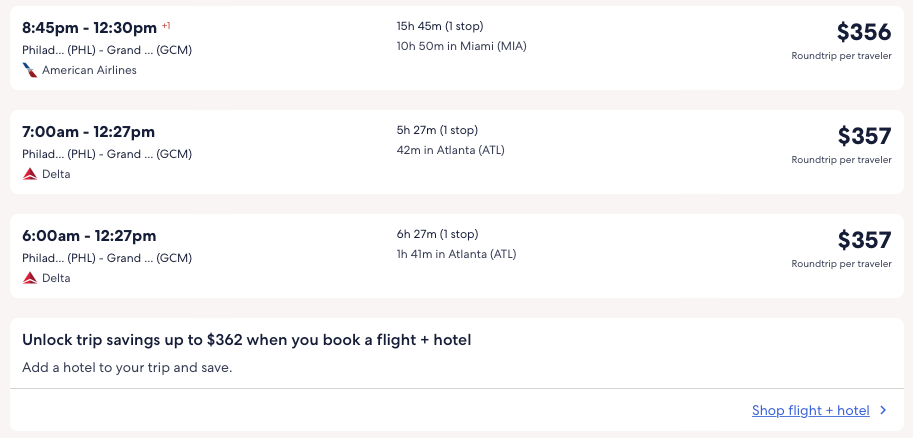Click the American Airlines logo icon
The height and width of the screenshot is (438, 913).
coord(30,70)
